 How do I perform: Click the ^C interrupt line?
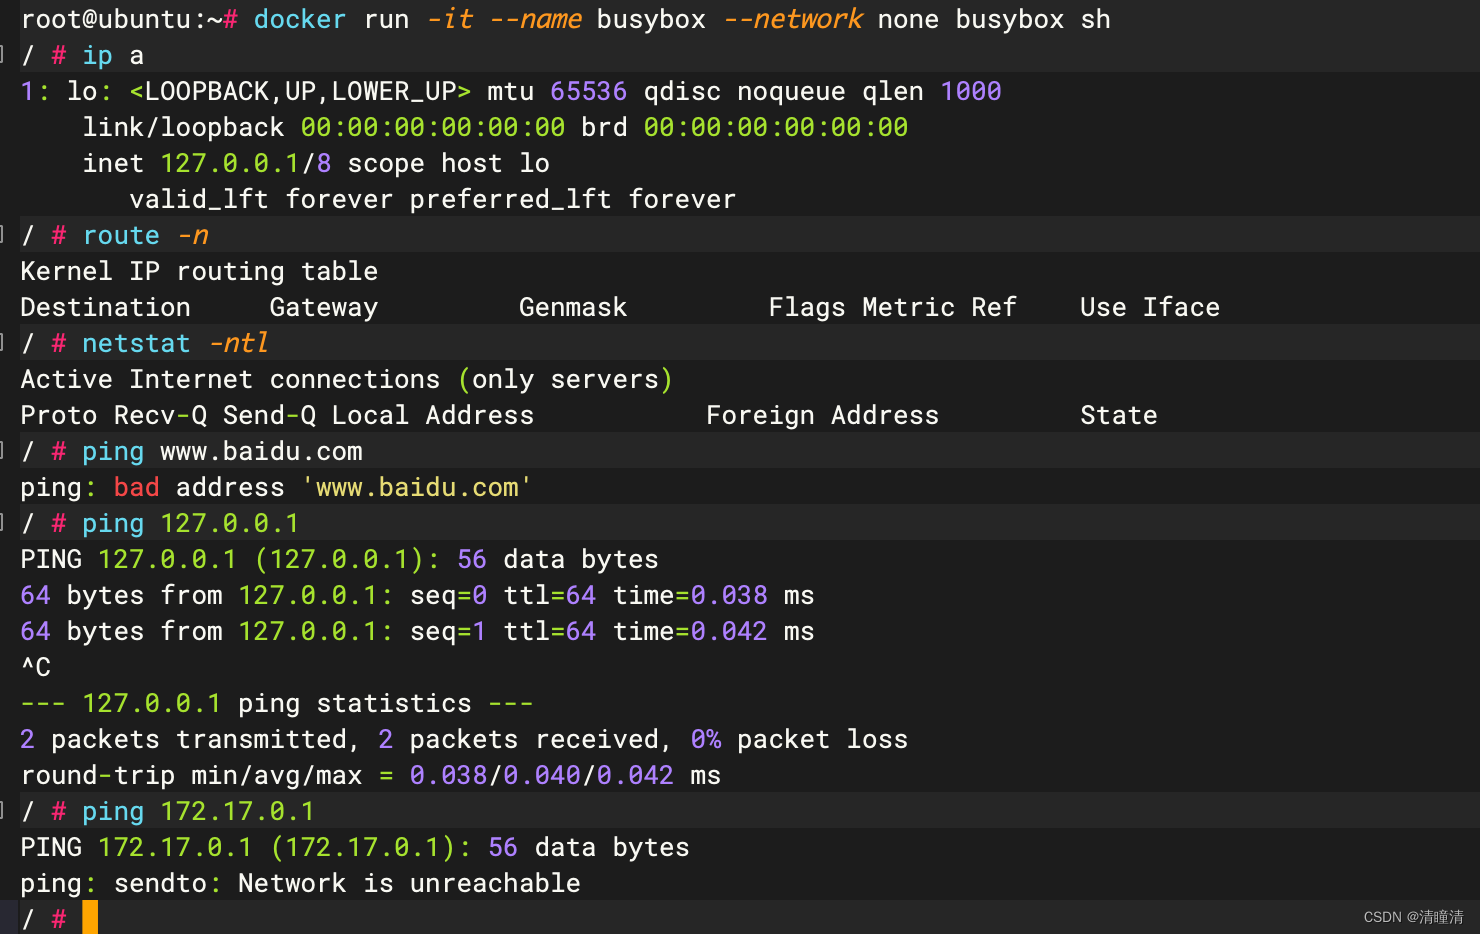(x=36, y=667)
